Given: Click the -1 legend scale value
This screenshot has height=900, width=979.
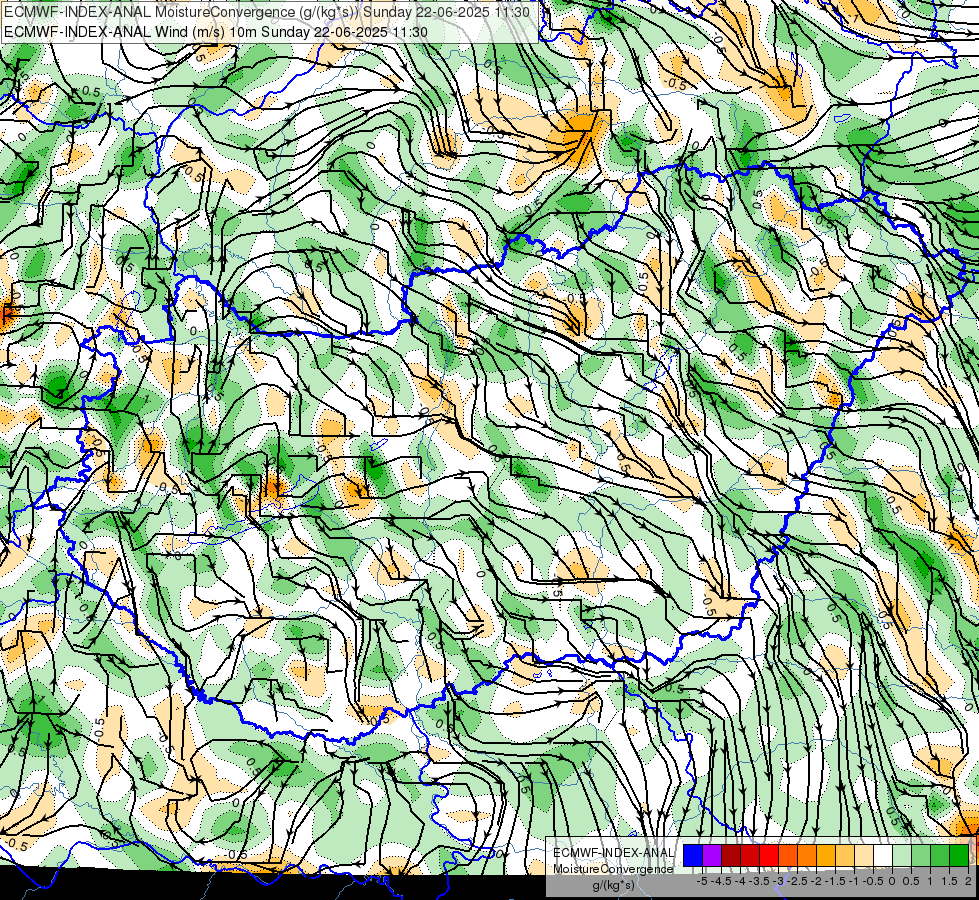Looking at the screenshot, I should (x=854, y=881).
